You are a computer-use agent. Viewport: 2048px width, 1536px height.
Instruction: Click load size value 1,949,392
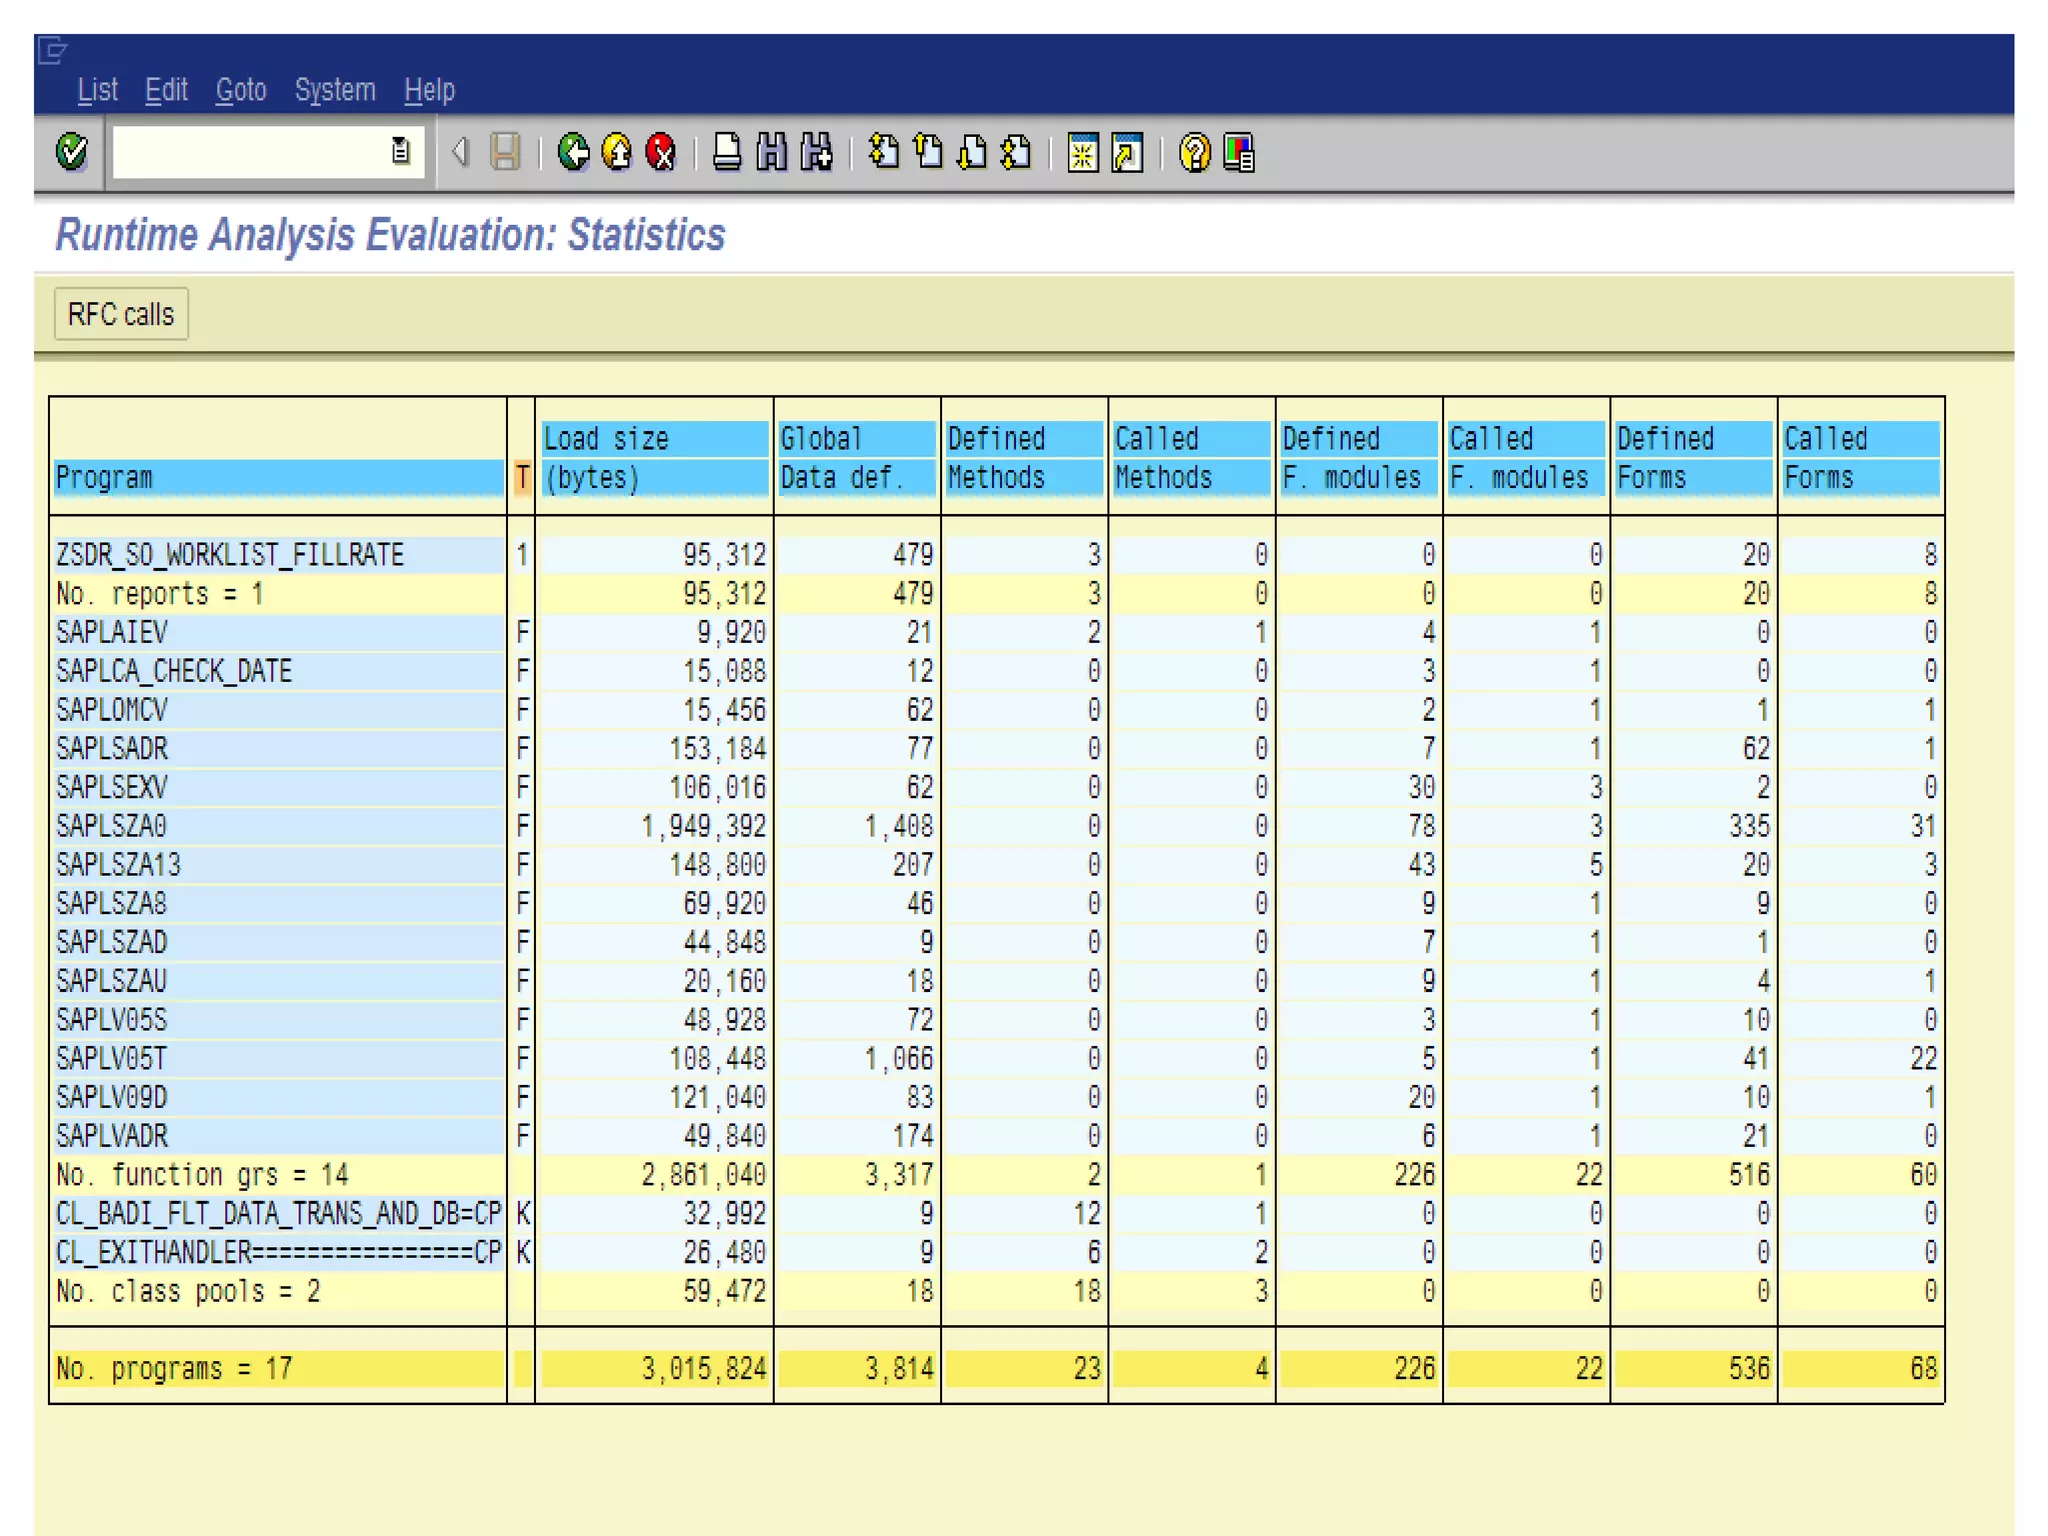point(704,826)
